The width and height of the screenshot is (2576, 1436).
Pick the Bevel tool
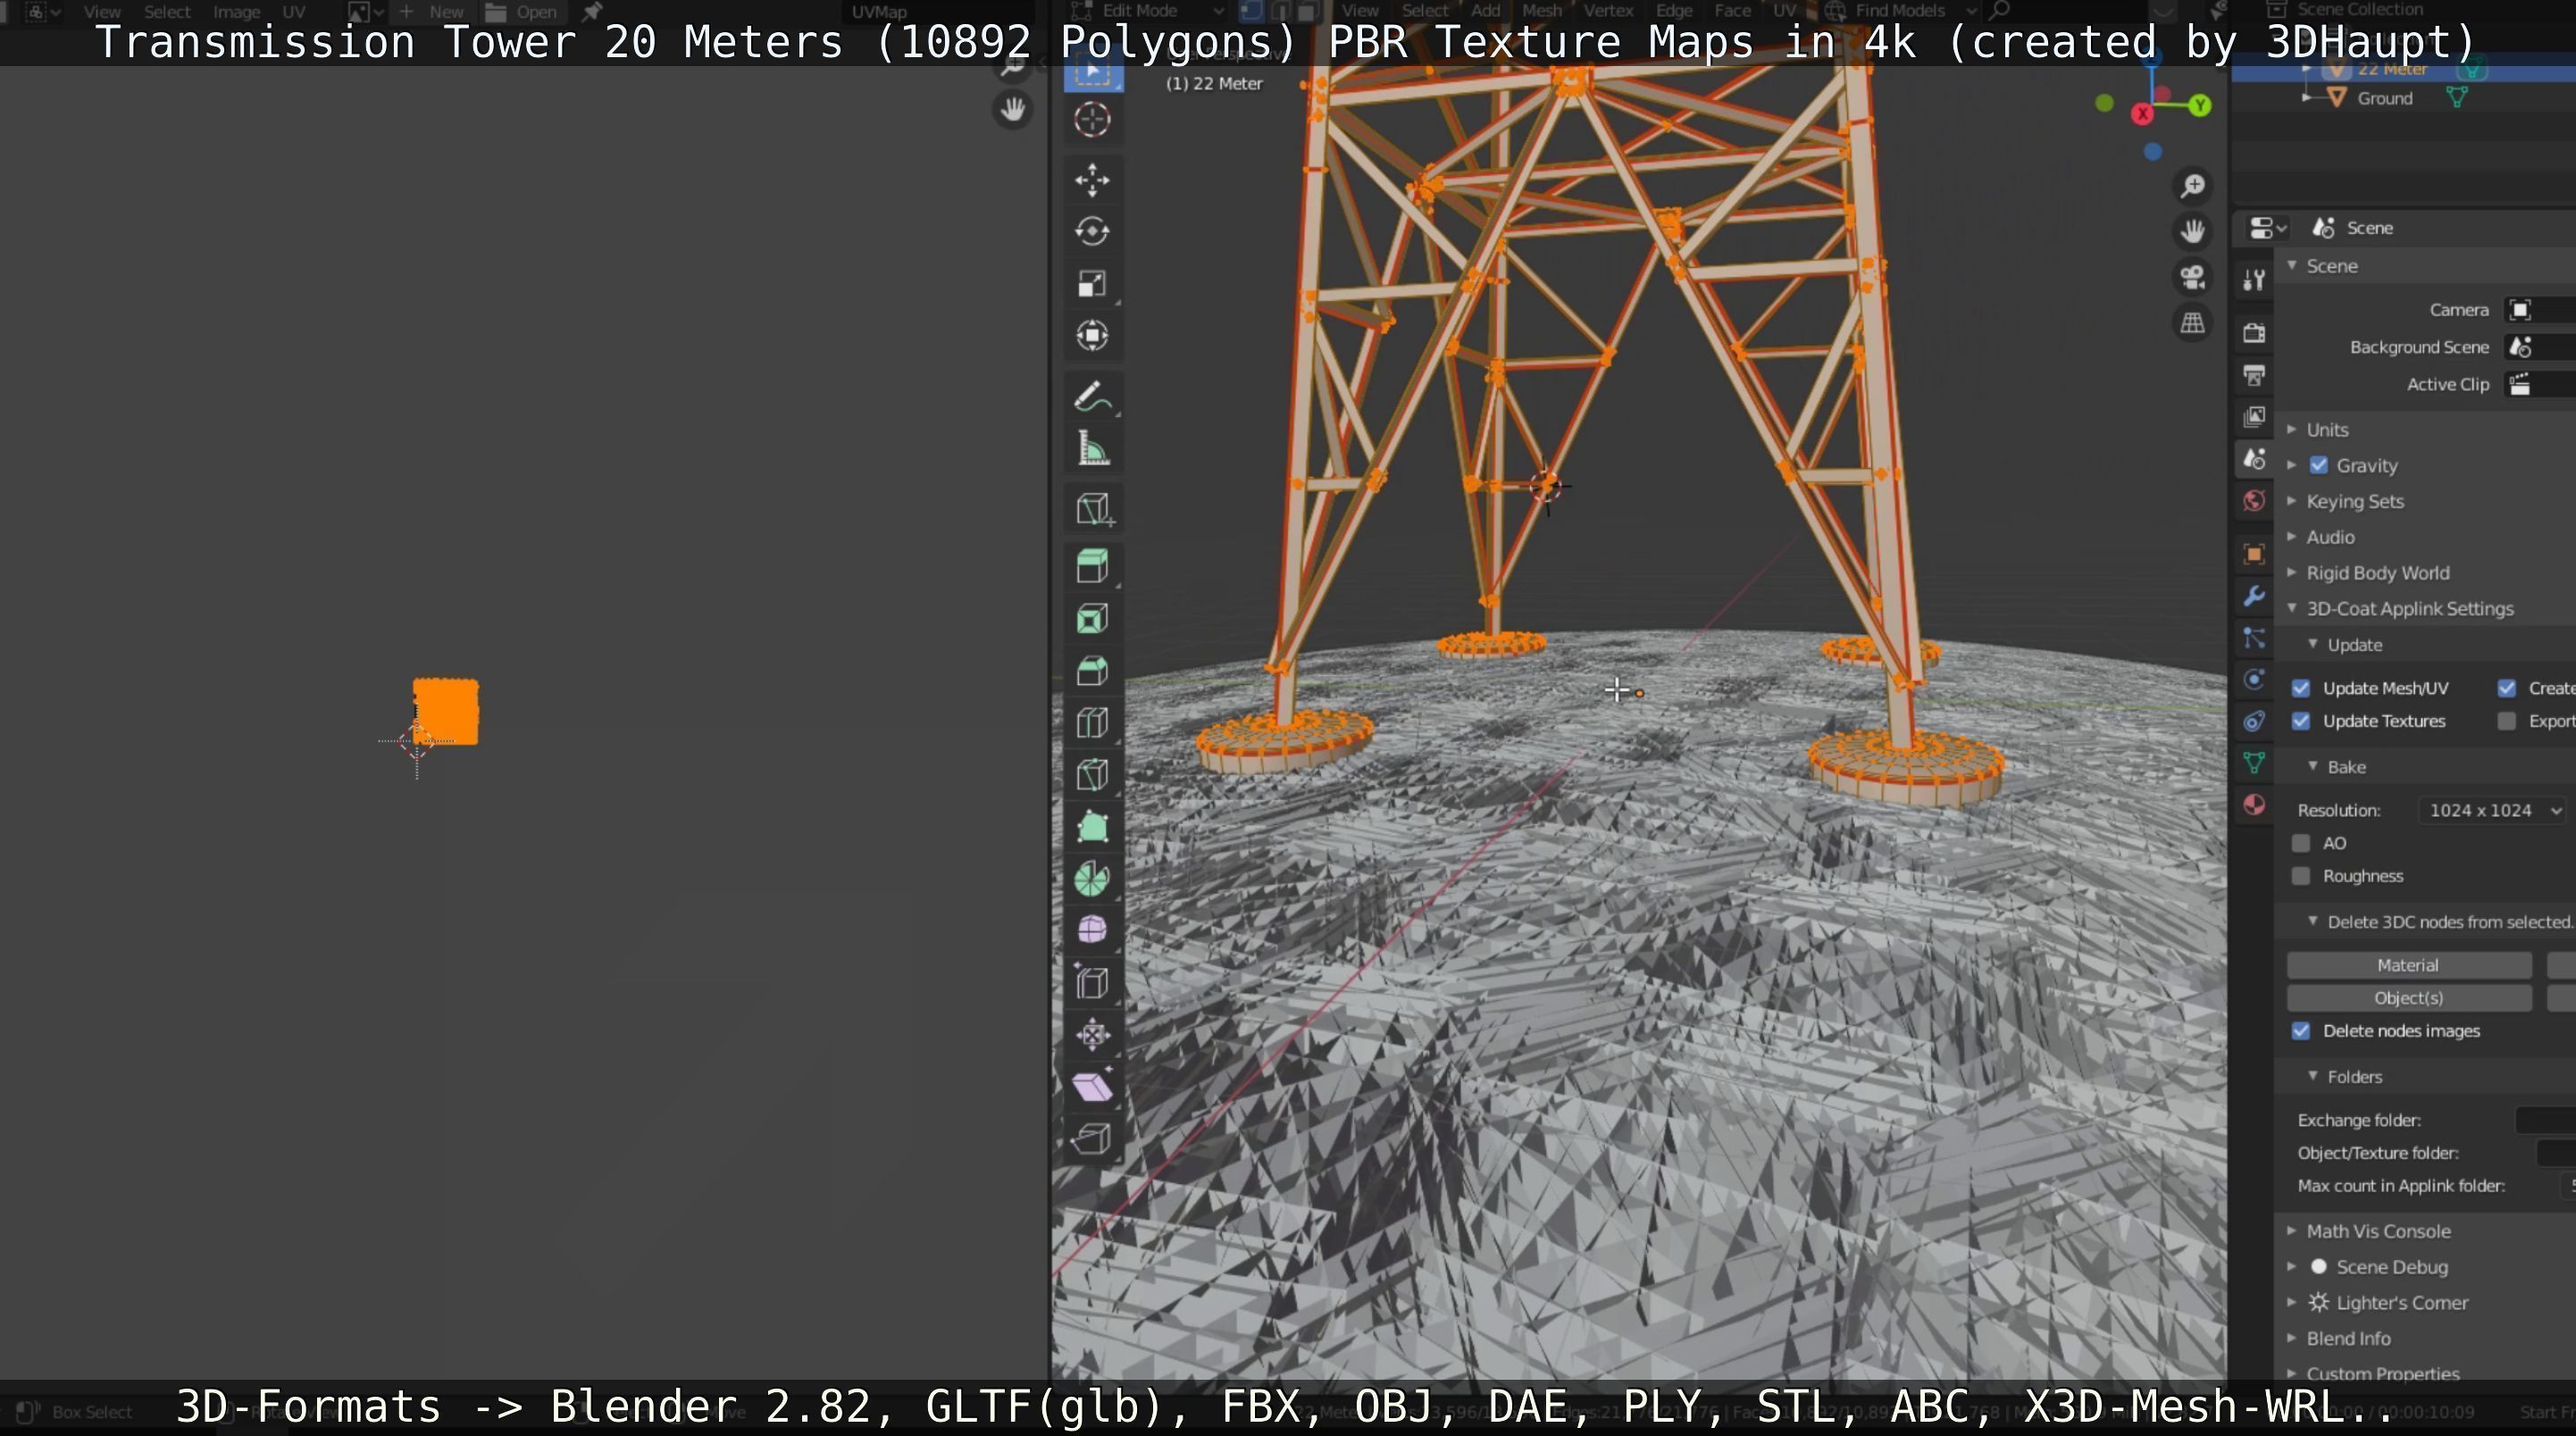pyautogui.click(x=1092, y=671)
